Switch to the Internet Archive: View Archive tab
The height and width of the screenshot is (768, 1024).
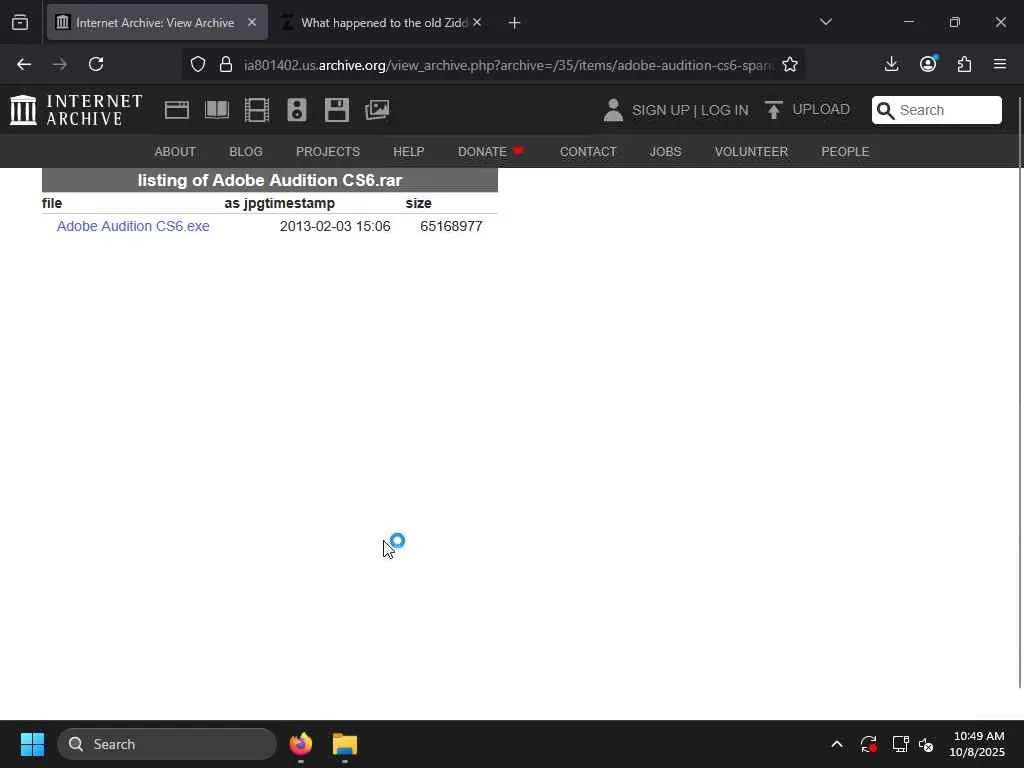tap(157, 22)
